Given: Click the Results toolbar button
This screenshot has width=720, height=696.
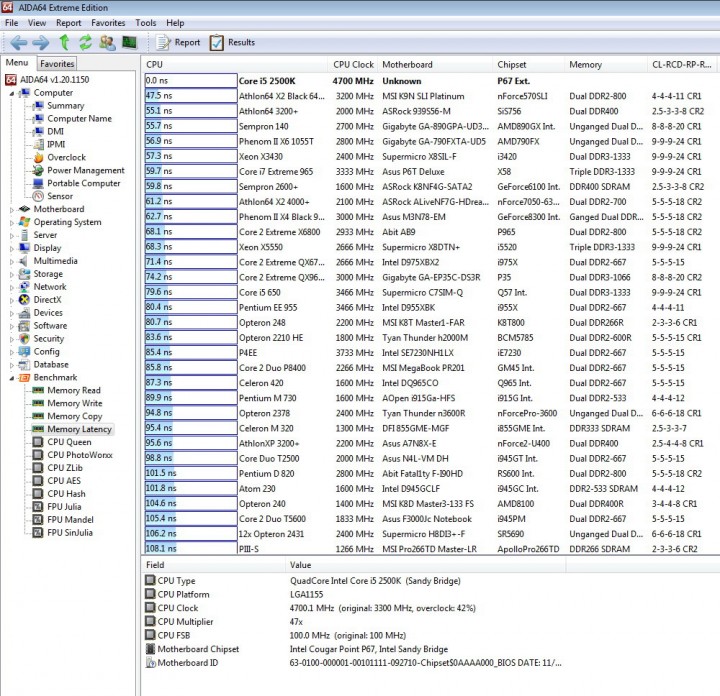Looking at the screenshot, I should click(232, 43).
